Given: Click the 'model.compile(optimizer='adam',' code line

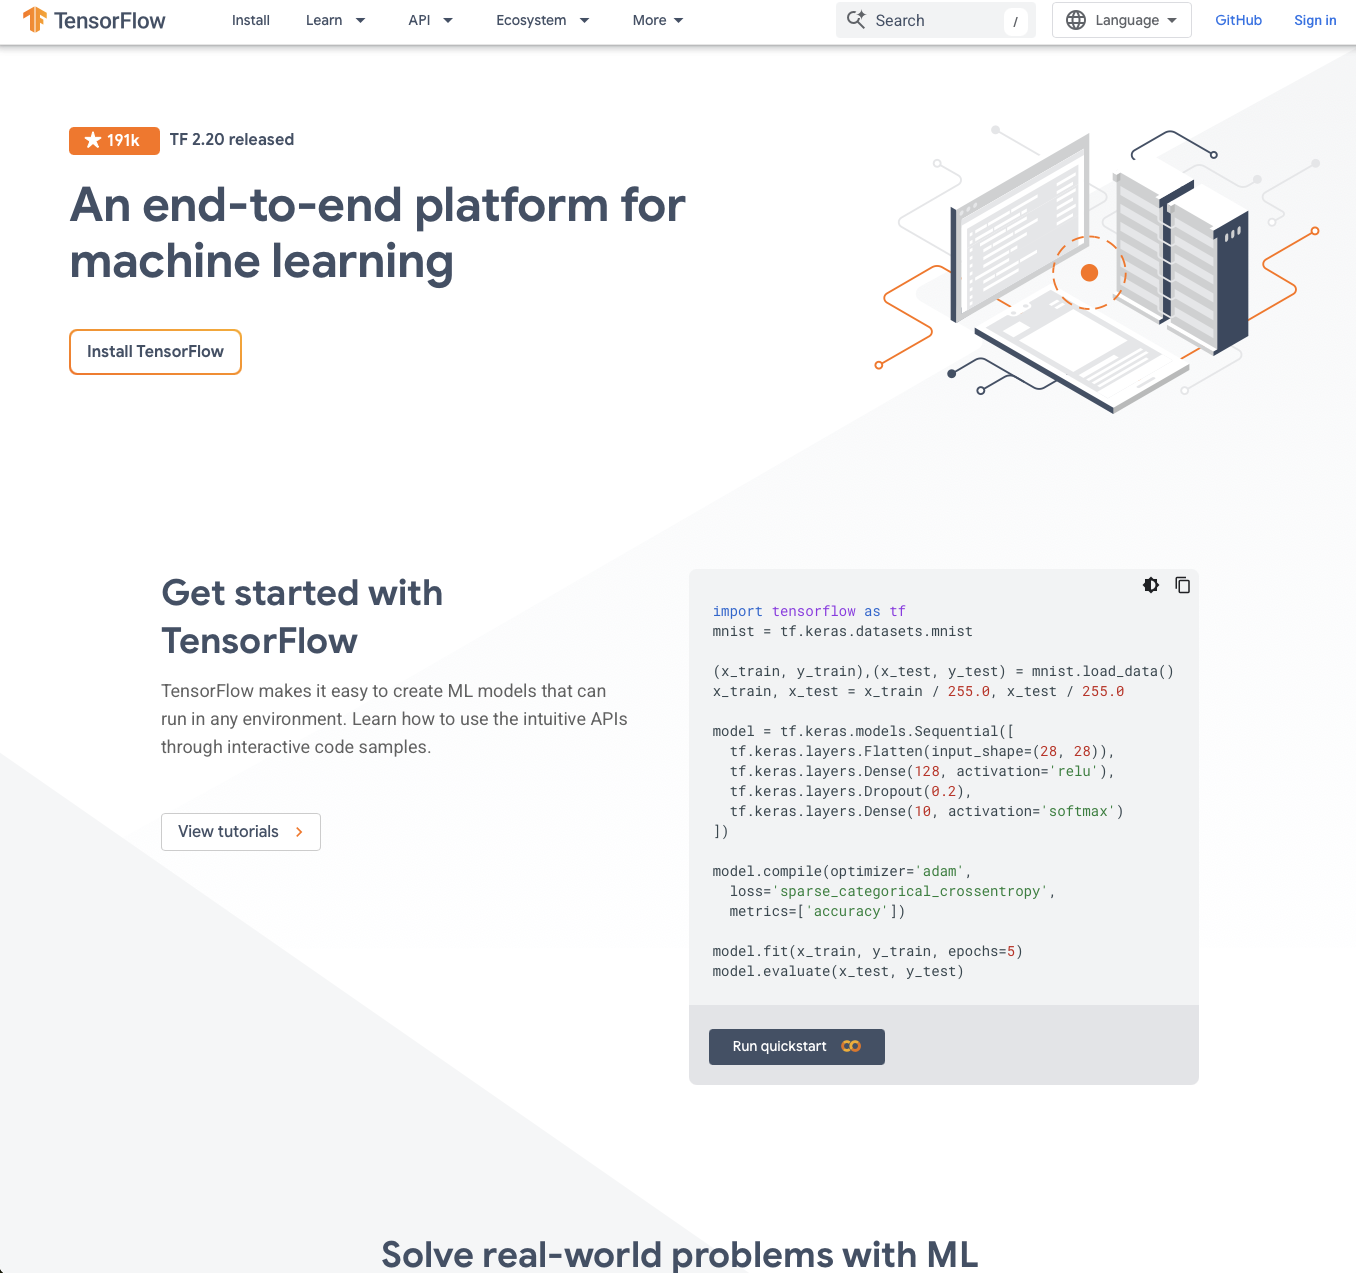Looking at the screenshot, I should click(x=841, y=871).
